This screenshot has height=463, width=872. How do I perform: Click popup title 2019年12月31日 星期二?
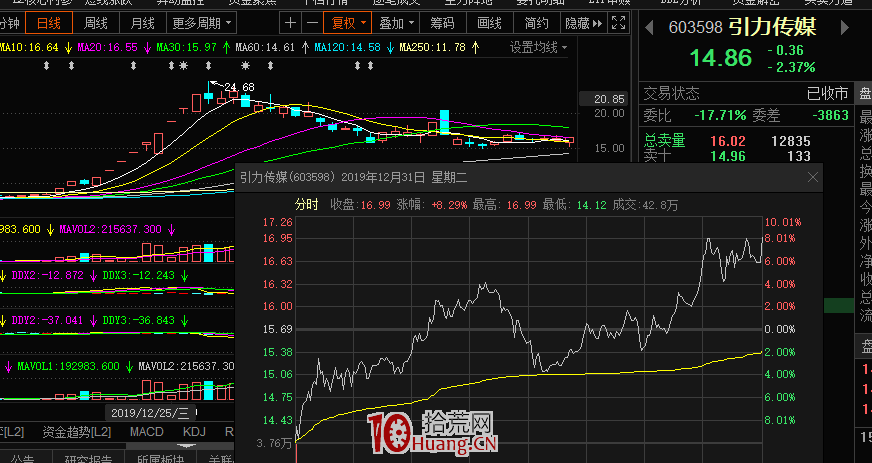[404, 177]
